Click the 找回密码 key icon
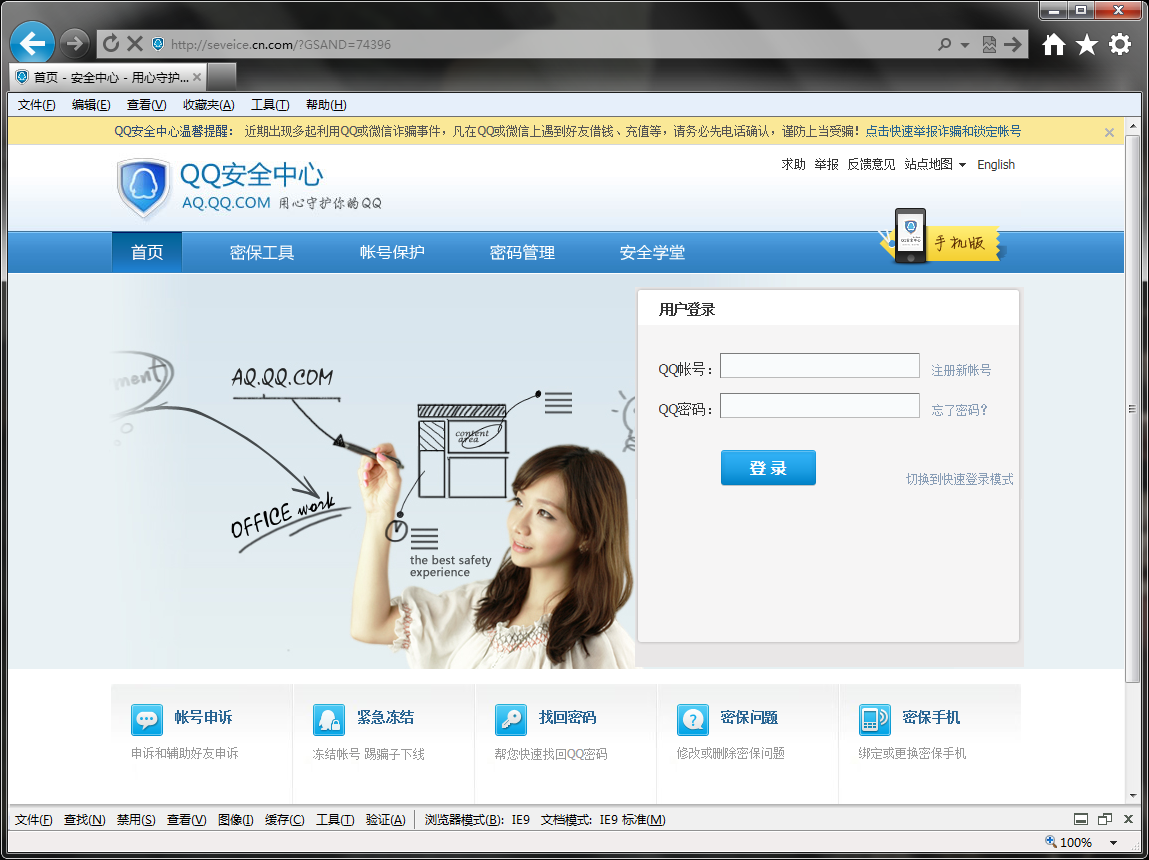Image resolution: width=1149 pixels, height=860 pixels. (x=511, y=719)
